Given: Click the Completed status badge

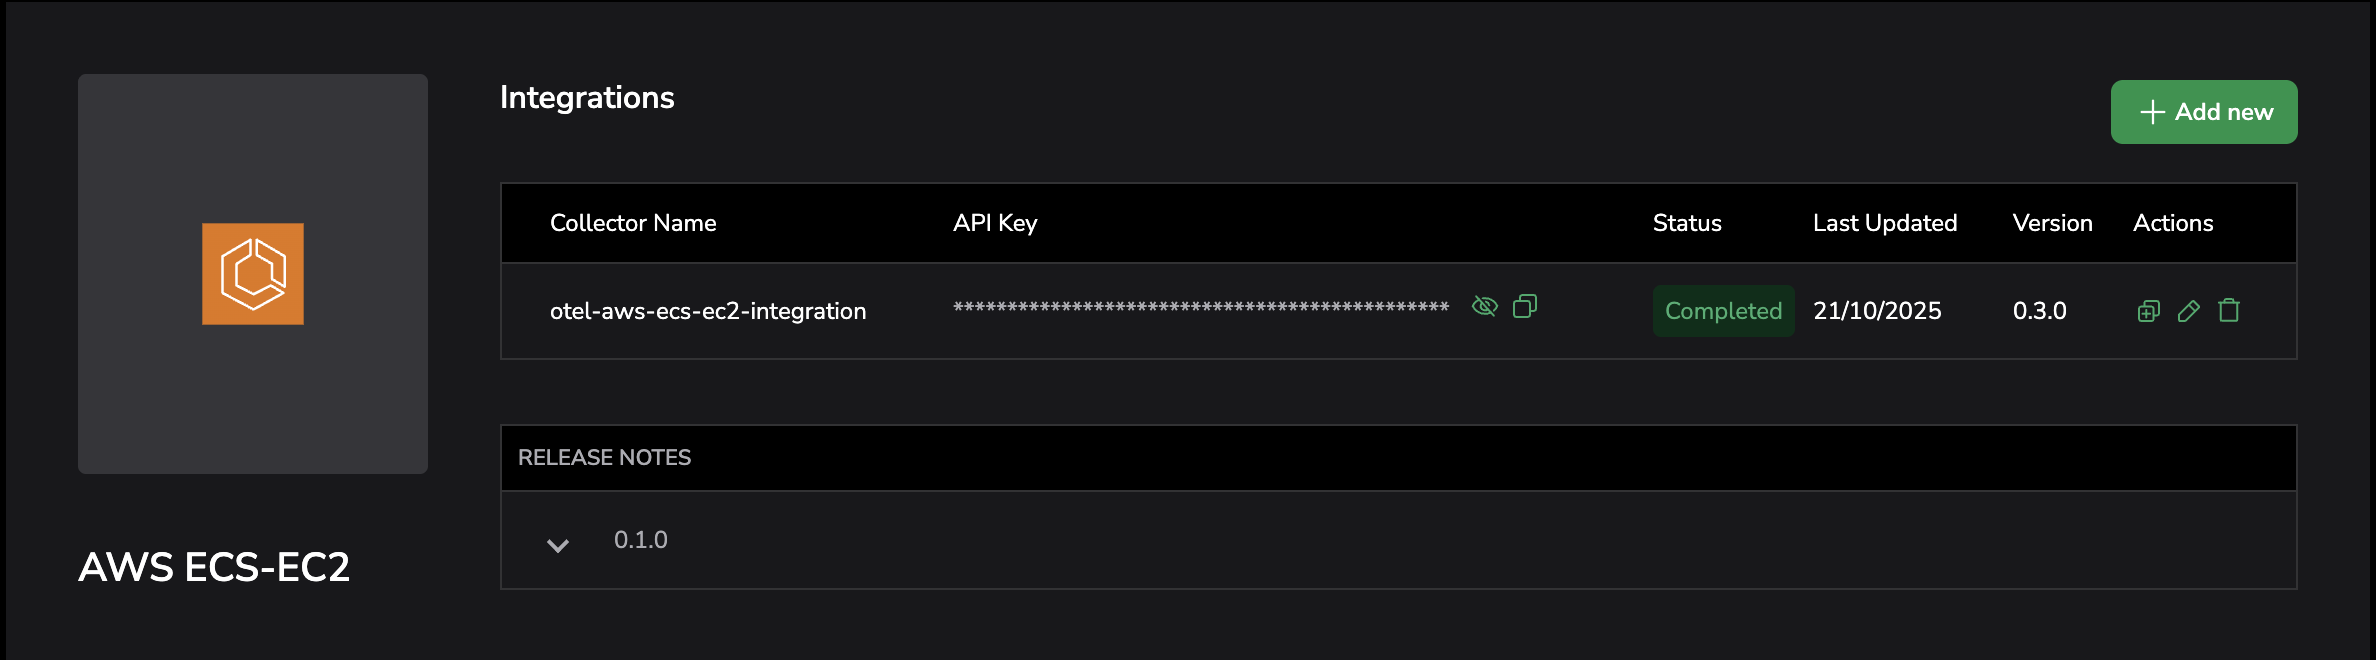Looking at the screenshot, I should [1723, 311].
